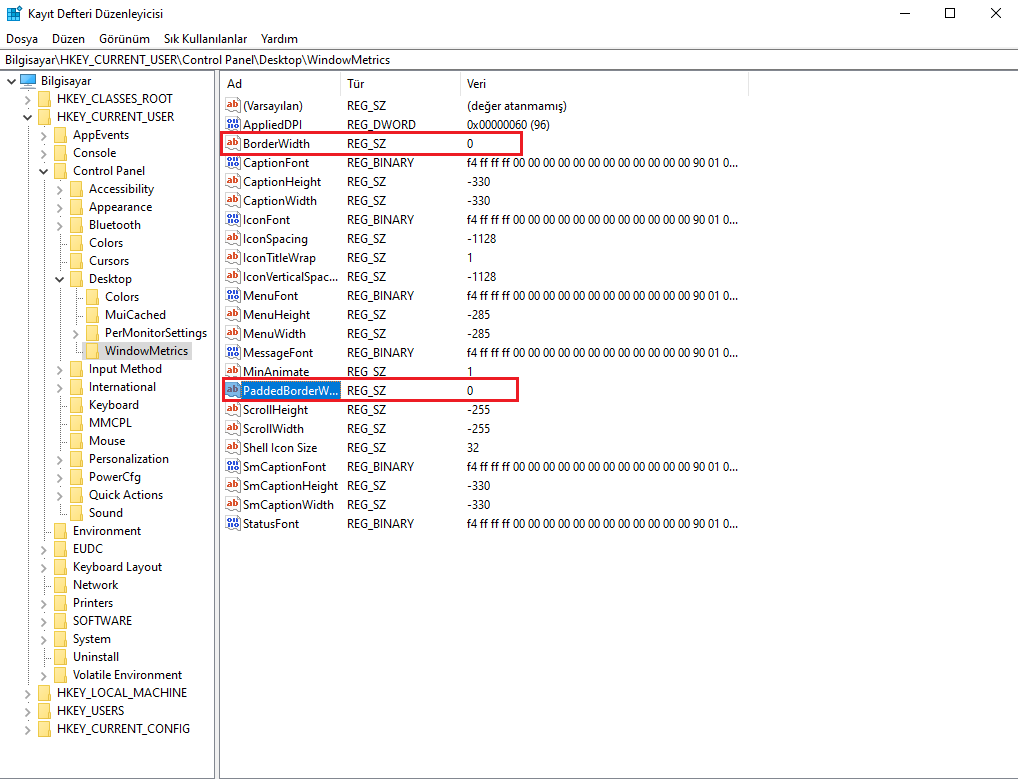Select the Environment key
1018x779 pixels.
point(106,531)
